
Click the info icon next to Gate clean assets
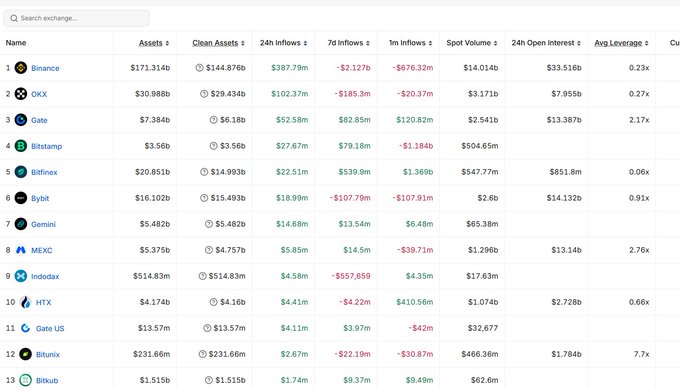tap(213, 120)
